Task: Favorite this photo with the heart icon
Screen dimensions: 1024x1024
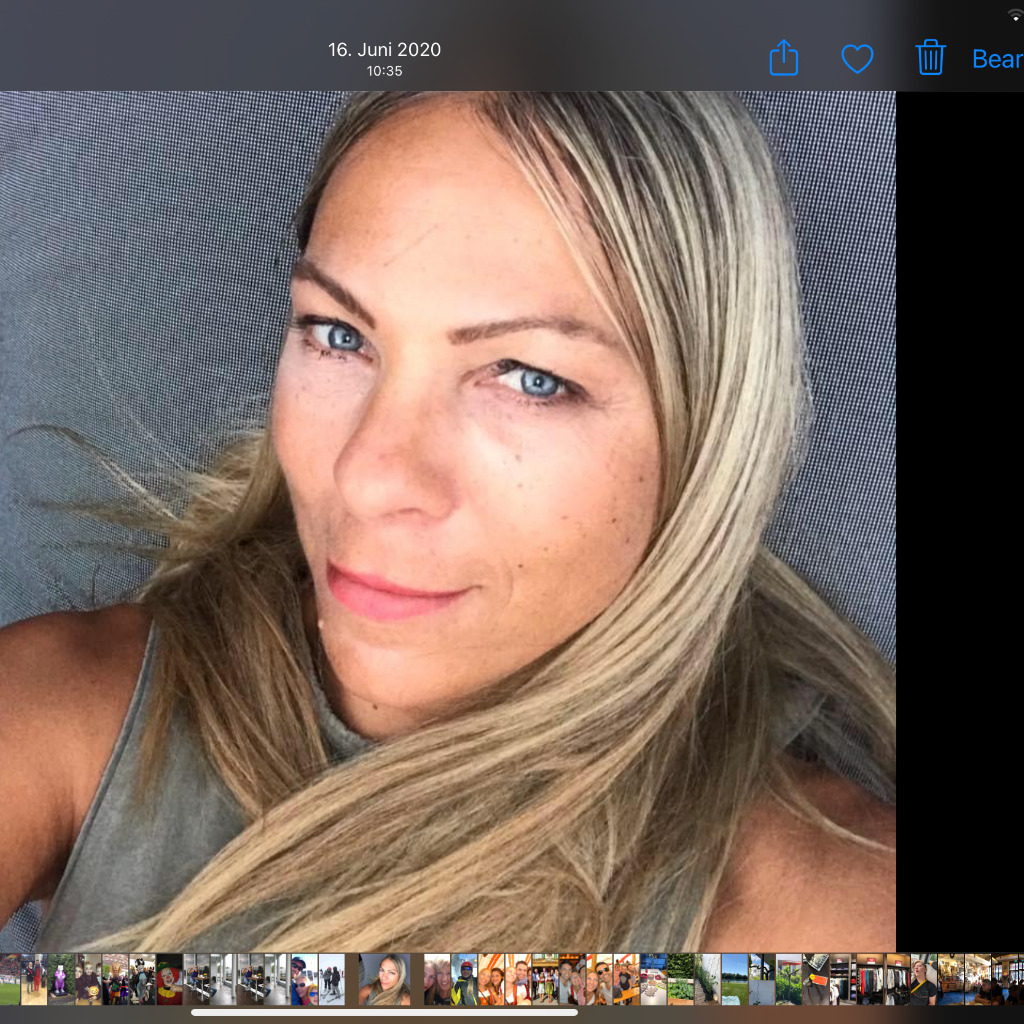Action: [857, 59]
